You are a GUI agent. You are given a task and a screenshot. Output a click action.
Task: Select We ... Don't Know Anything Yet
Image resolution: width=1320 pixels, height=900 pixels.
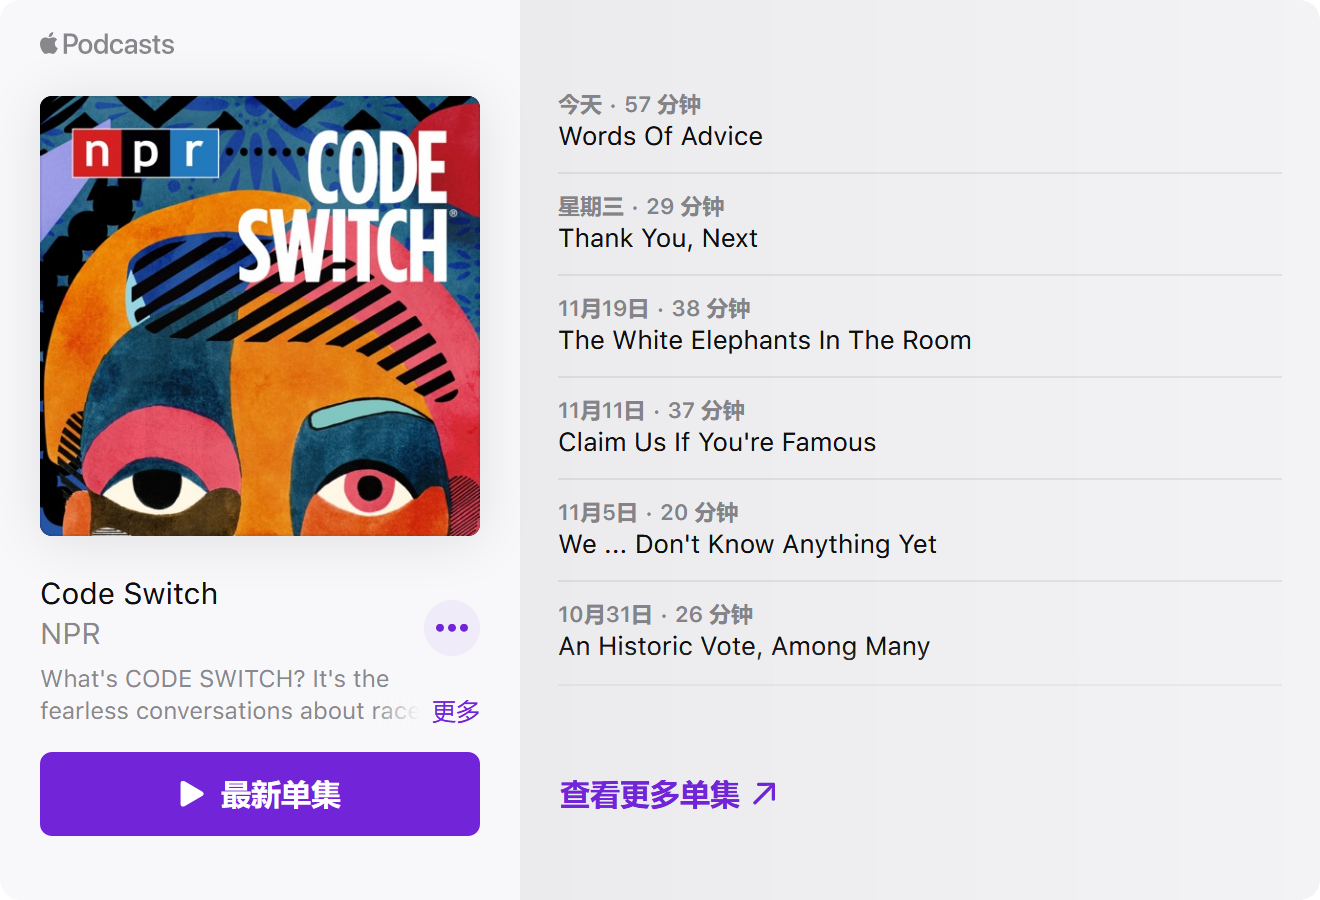coord(748,544)
